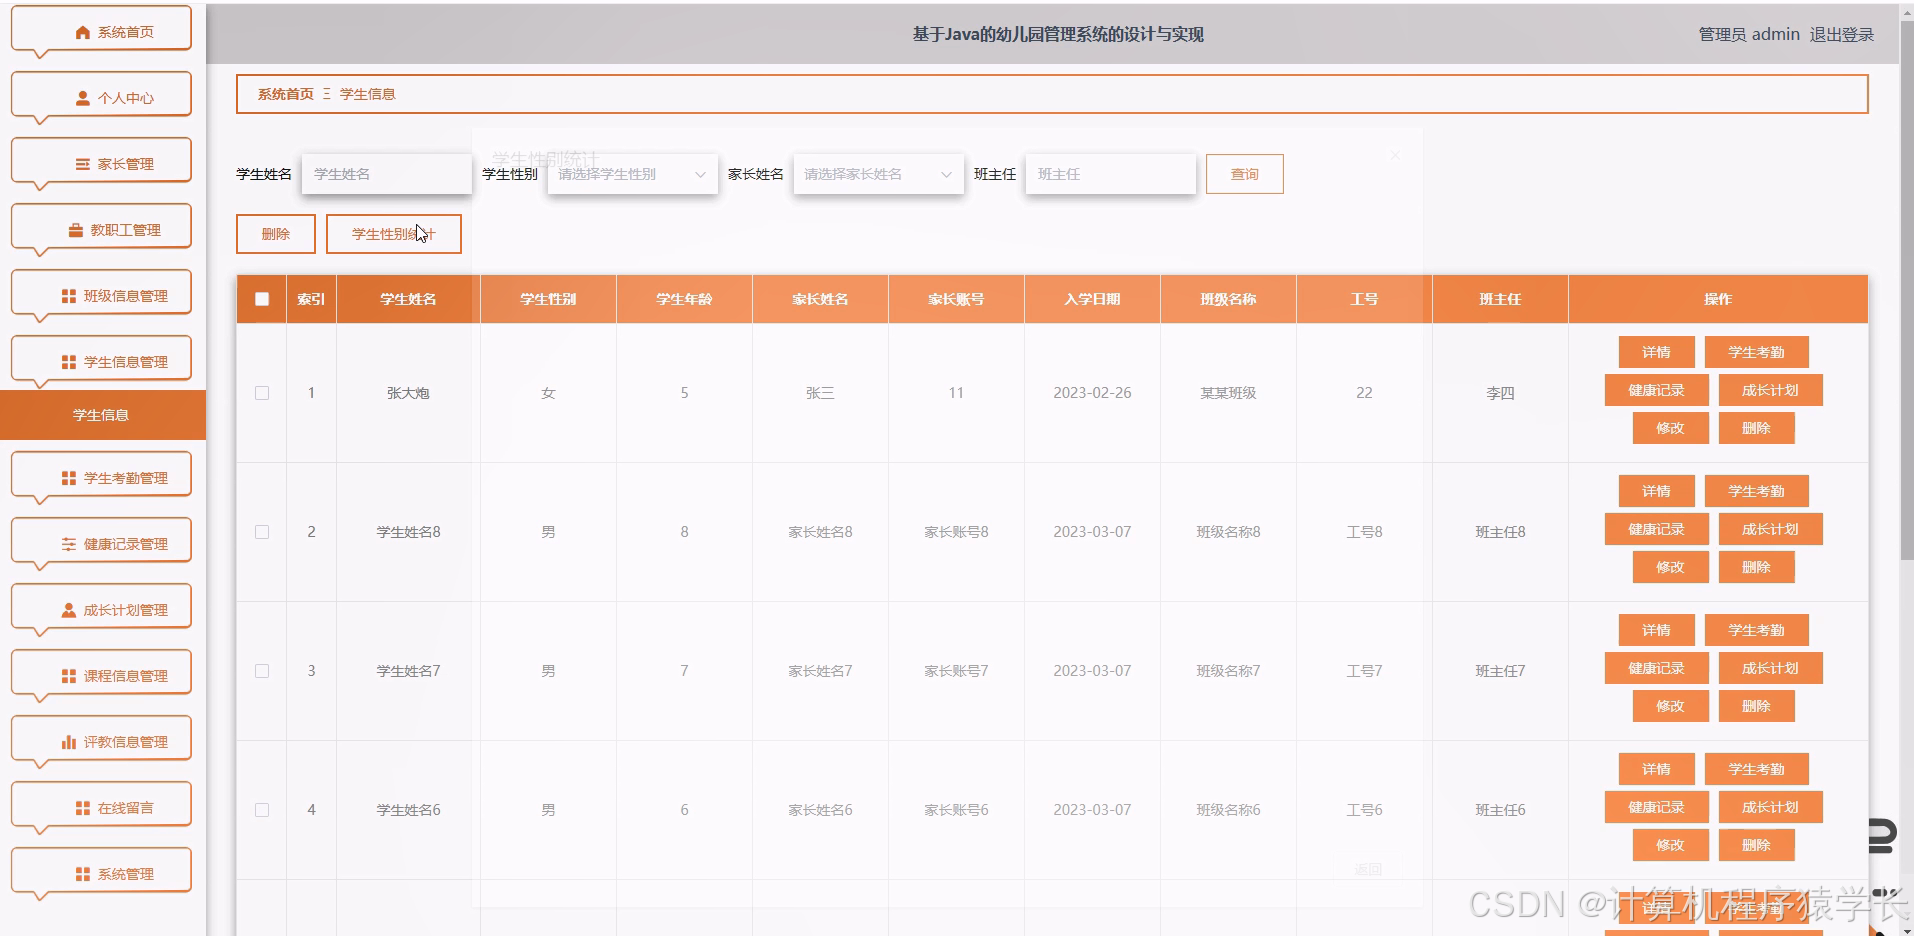This screenshot has height=936, width=1914.
Task: Expand the 成长计划管理 menu
Action: [101, 607]
